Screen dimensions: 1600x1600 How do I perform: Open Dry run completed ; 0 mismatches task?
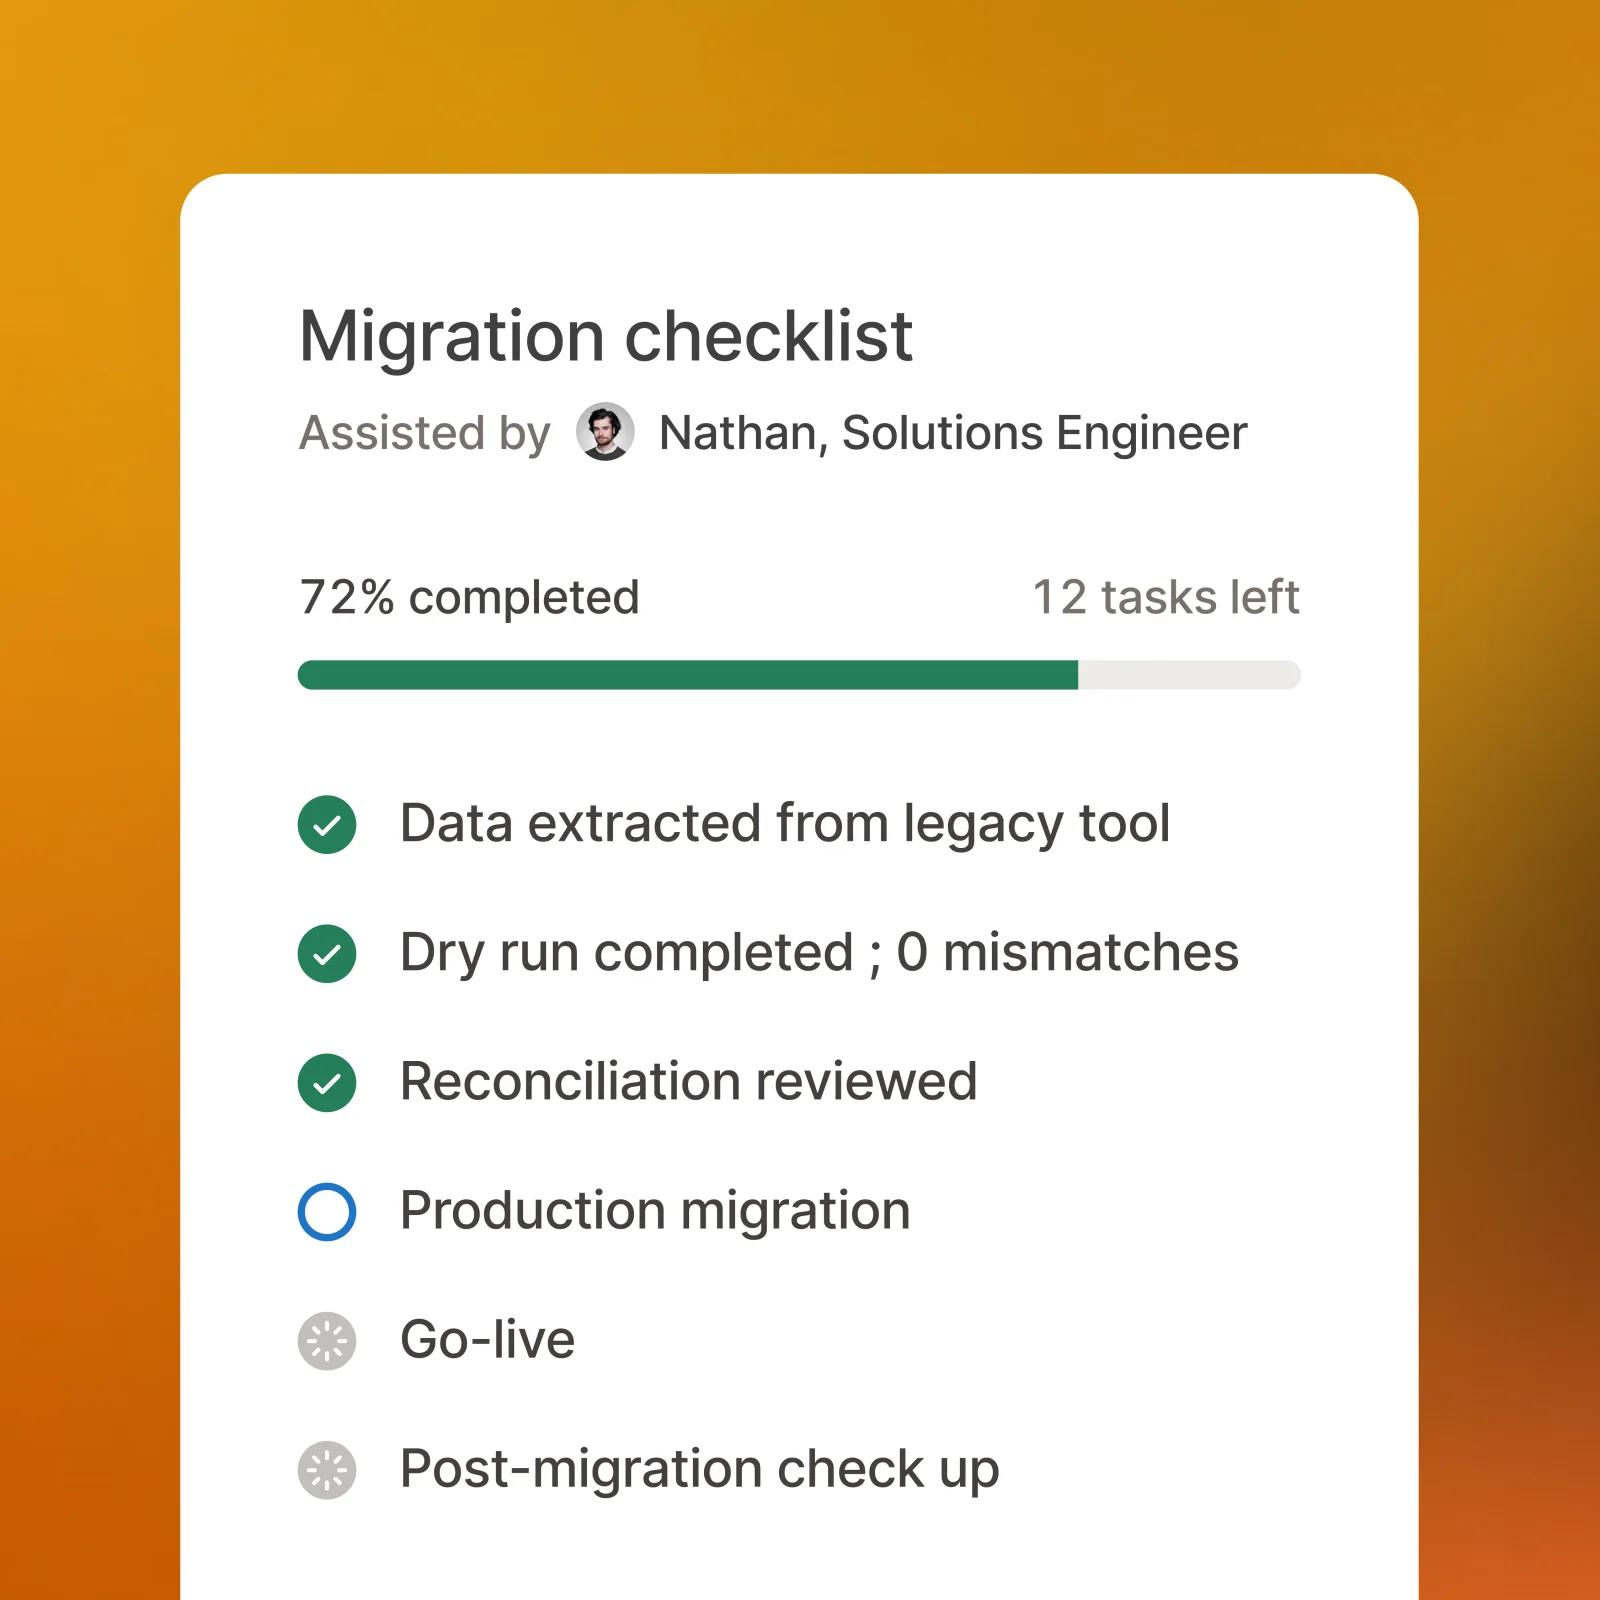820,953
